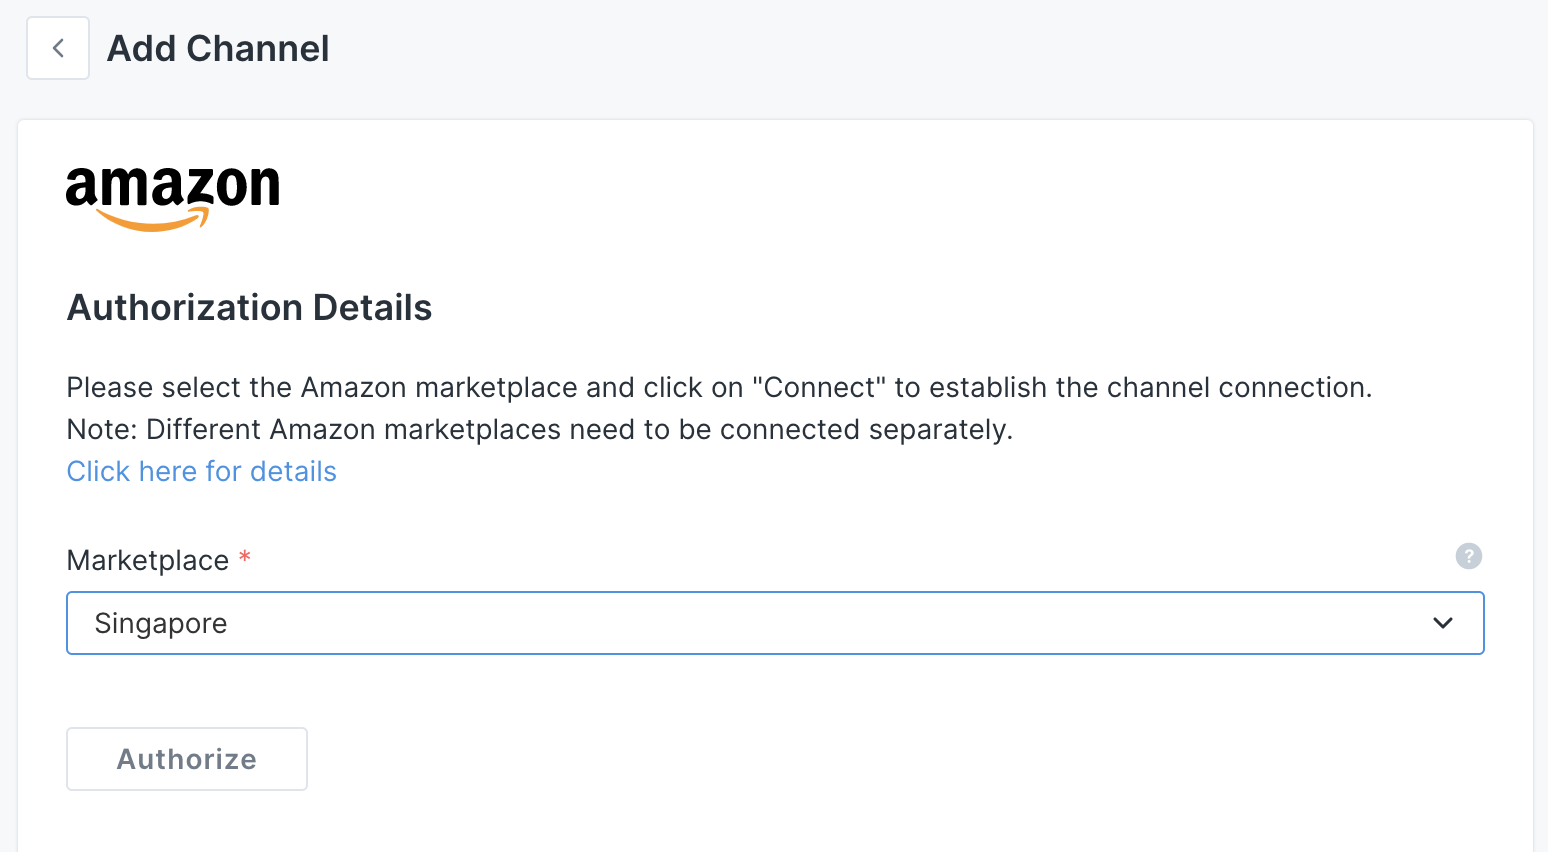The image size is (1548, 852).
Task: Click the Authorization Details heading
Action: (249, 307)
